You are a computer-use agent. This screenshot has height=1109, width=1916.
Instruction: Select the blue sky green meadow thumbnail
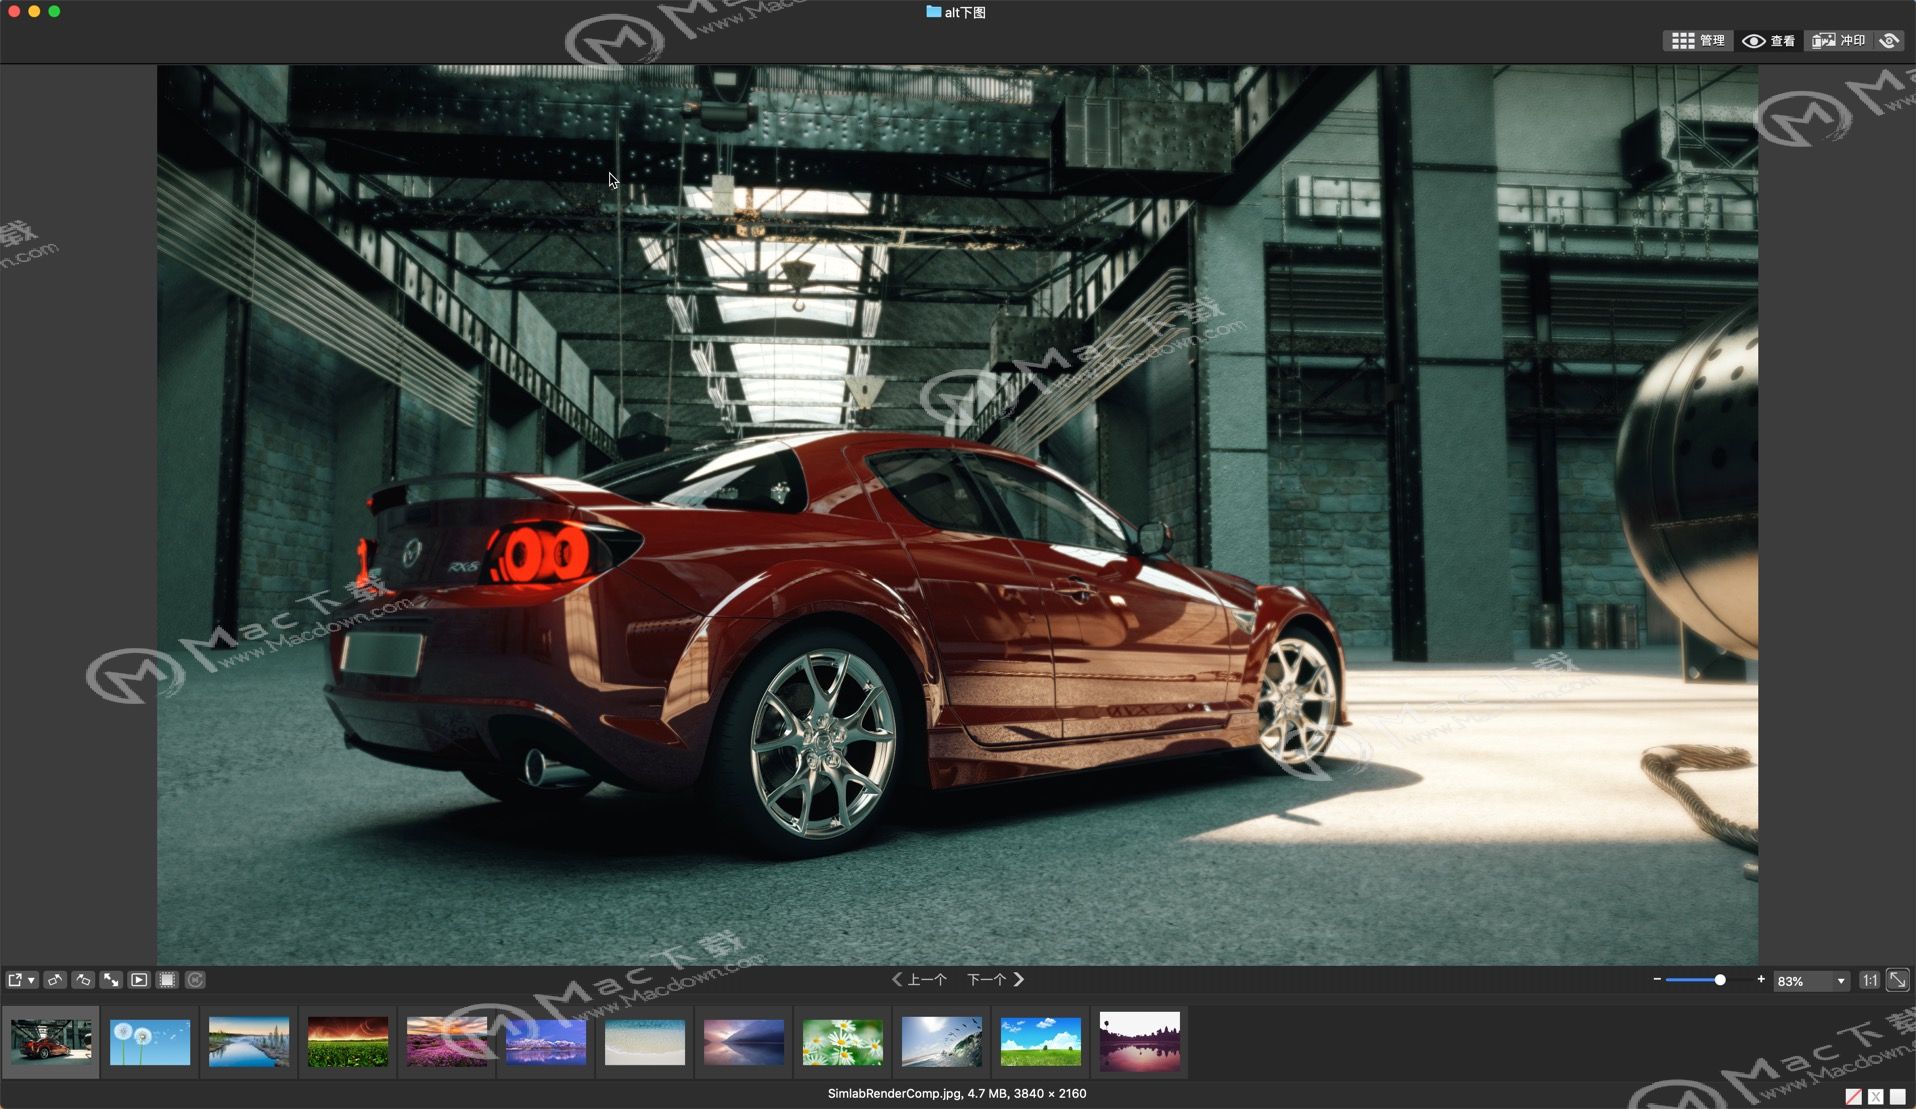click(x=1041, y=1042)
